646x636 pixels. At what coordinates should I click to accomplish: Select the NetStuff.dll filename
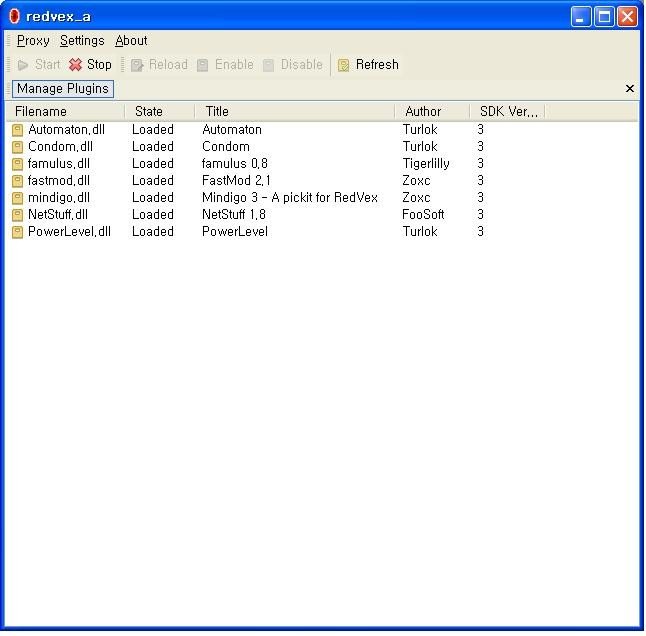click(58, 215)
